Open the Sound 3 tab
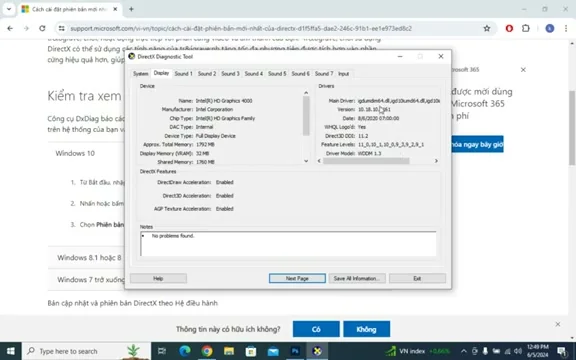576x360 pixels. [230, 74]
